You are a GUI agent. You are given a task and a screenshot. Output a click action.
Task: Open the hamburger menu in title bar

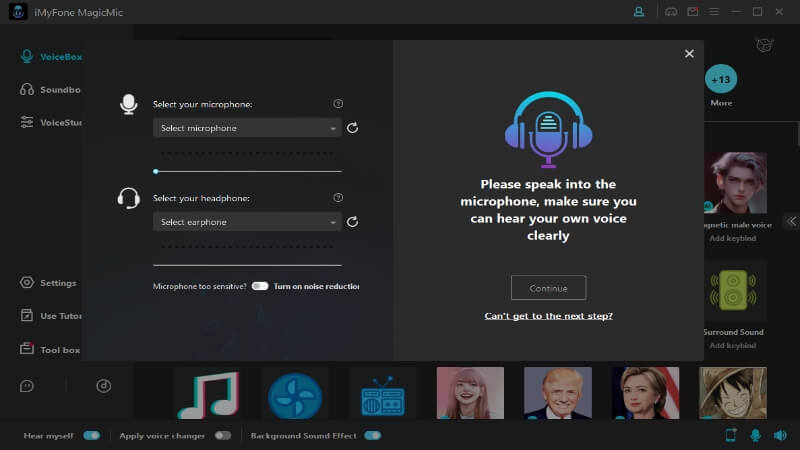(714, 12)
